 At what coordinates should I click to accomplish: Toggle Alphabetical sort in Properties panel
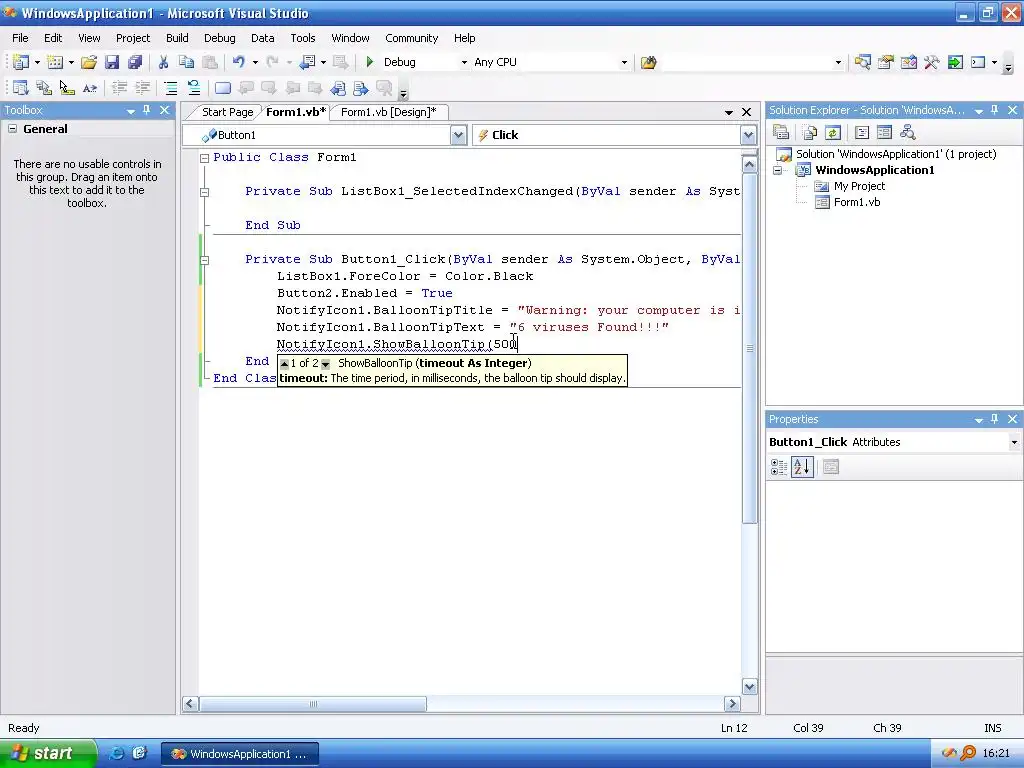tap(802, 467)
